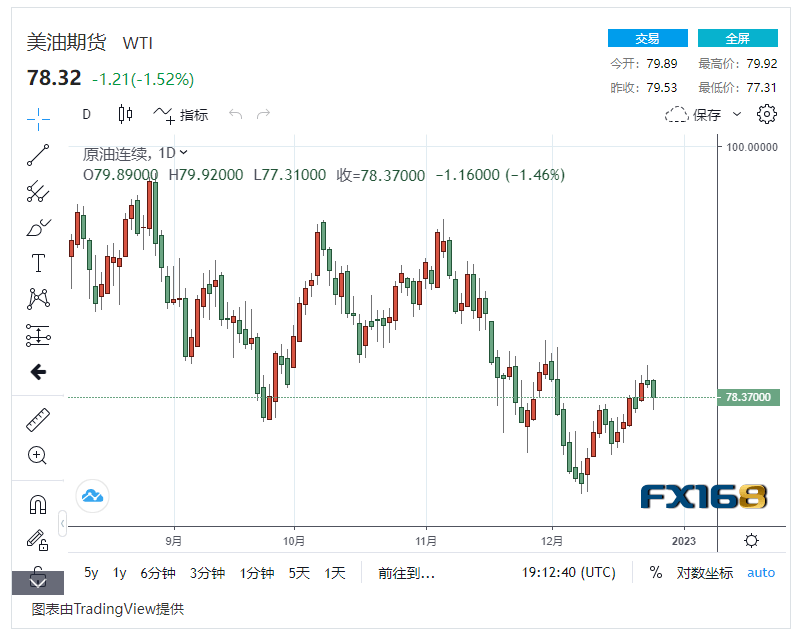Click the 交易 trade button

coord(647,38)
